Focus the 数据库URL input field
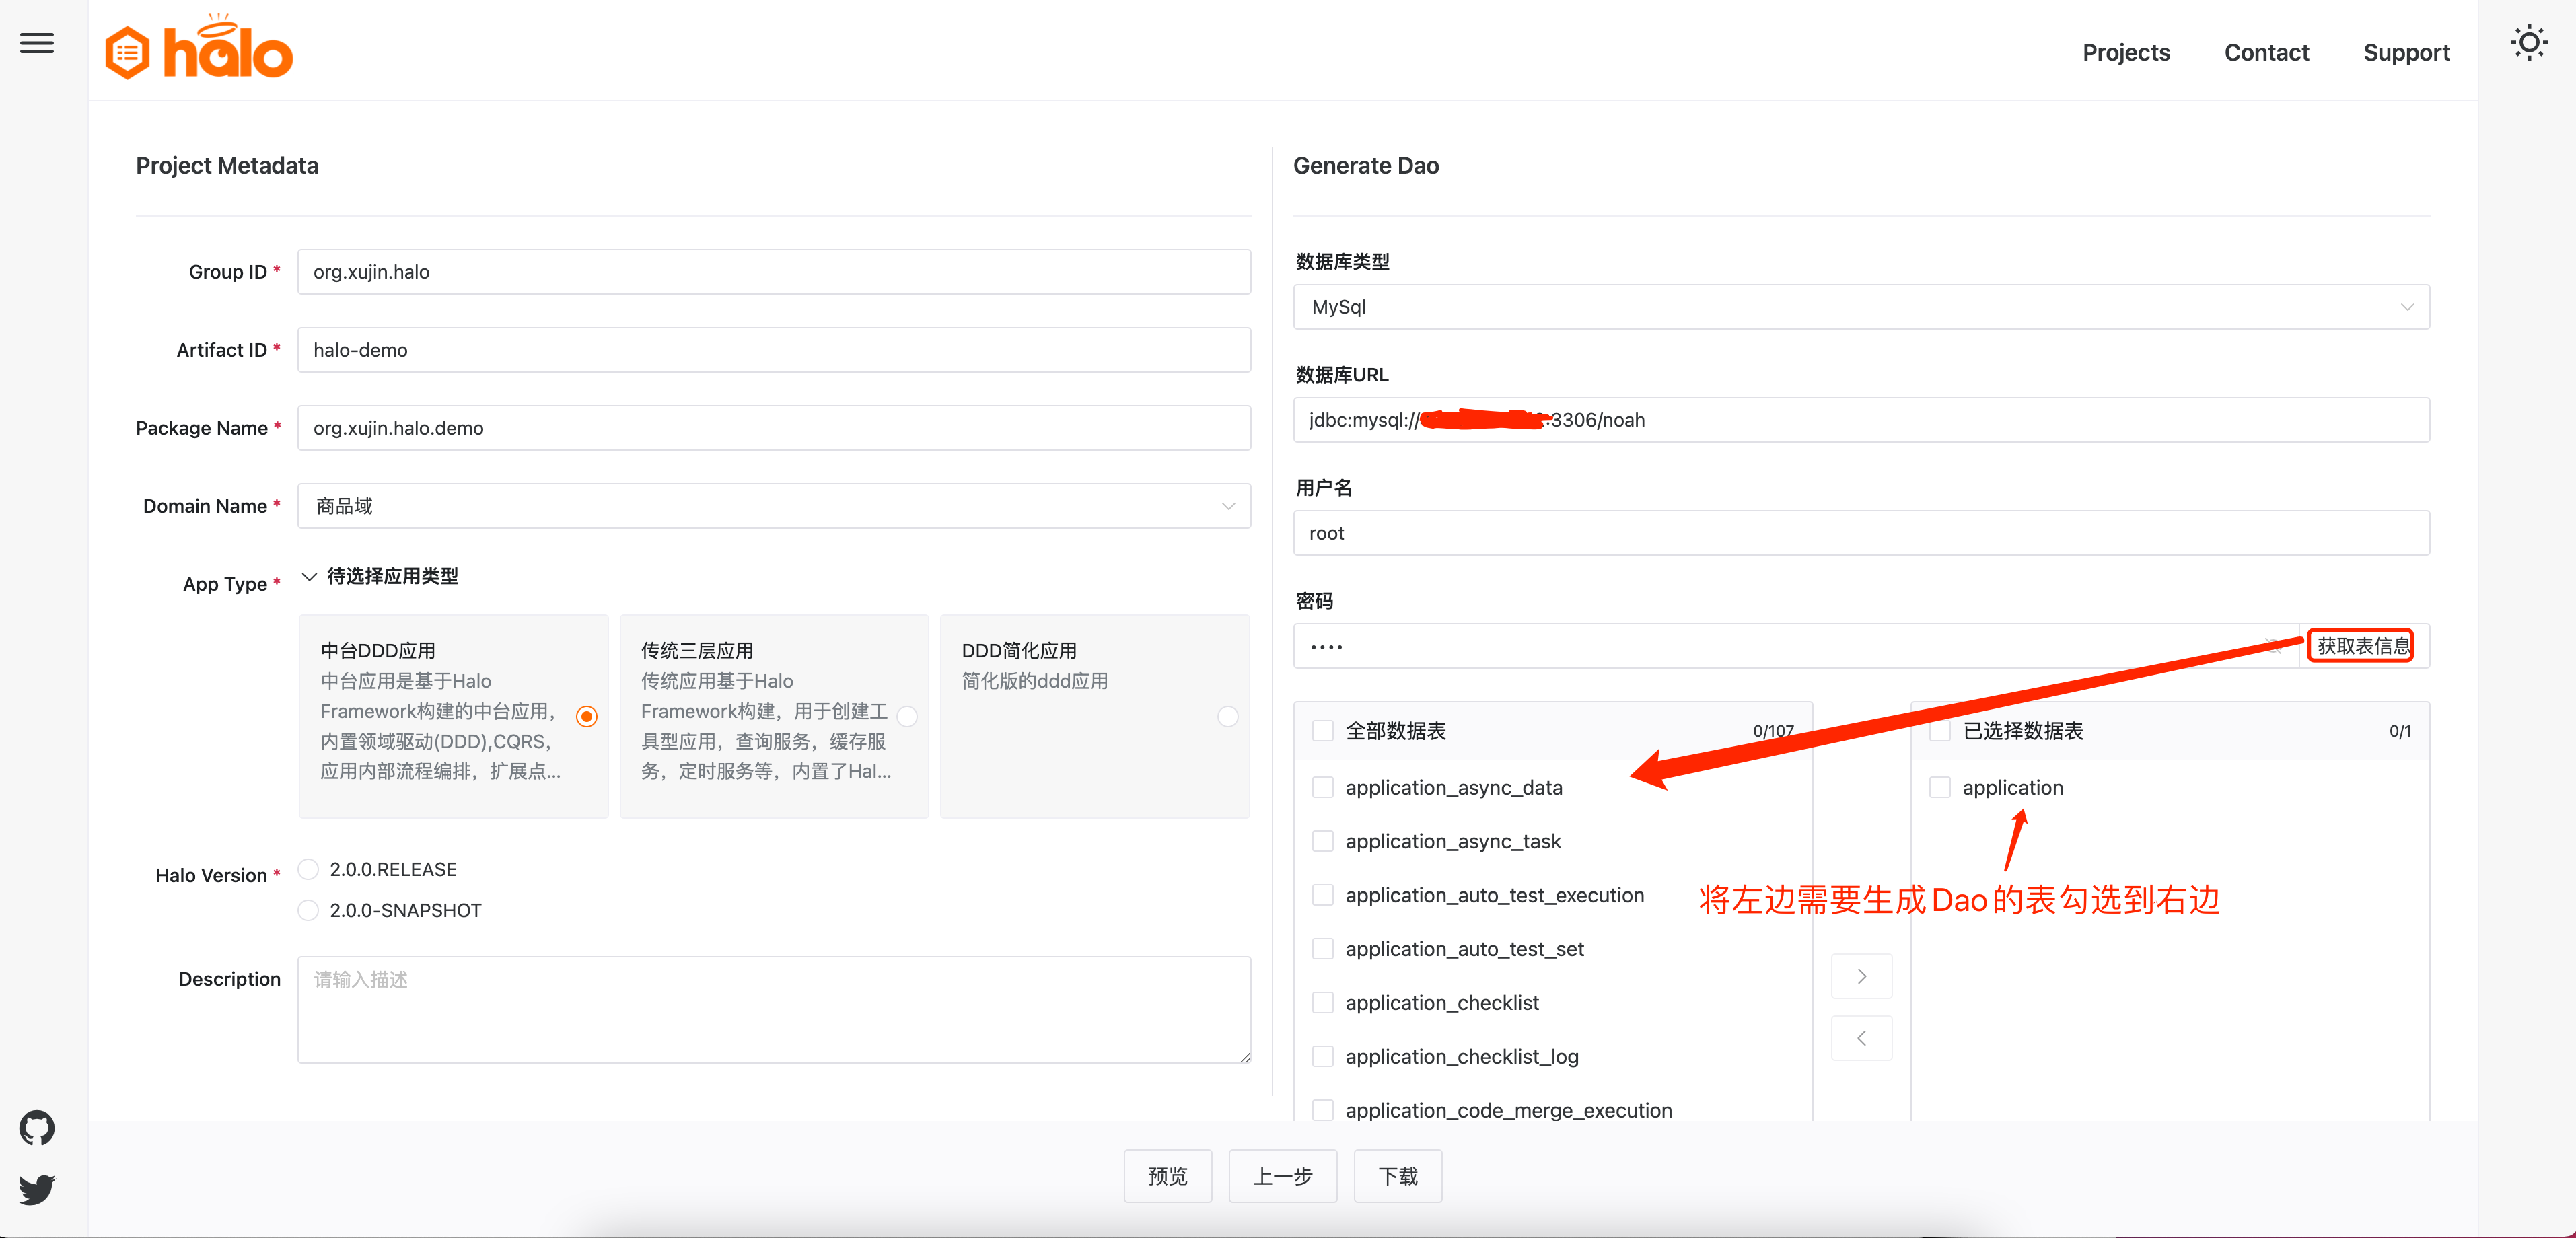This screenshot has height=1238, width=2576. point(1861,420)
